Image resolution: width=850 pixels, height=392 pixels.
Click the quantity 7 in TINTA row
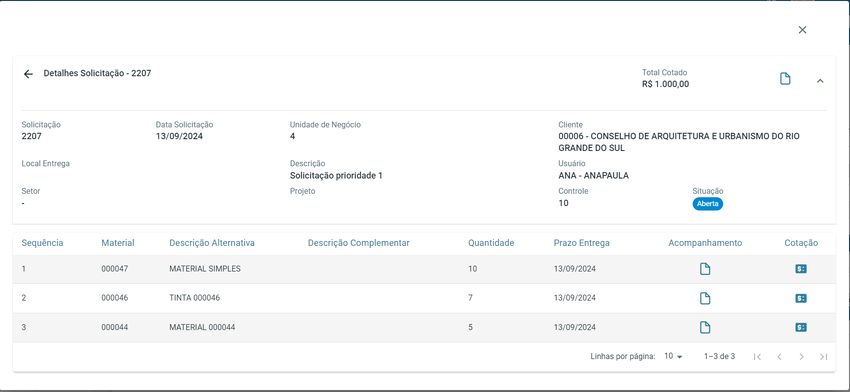coord(471,298)
